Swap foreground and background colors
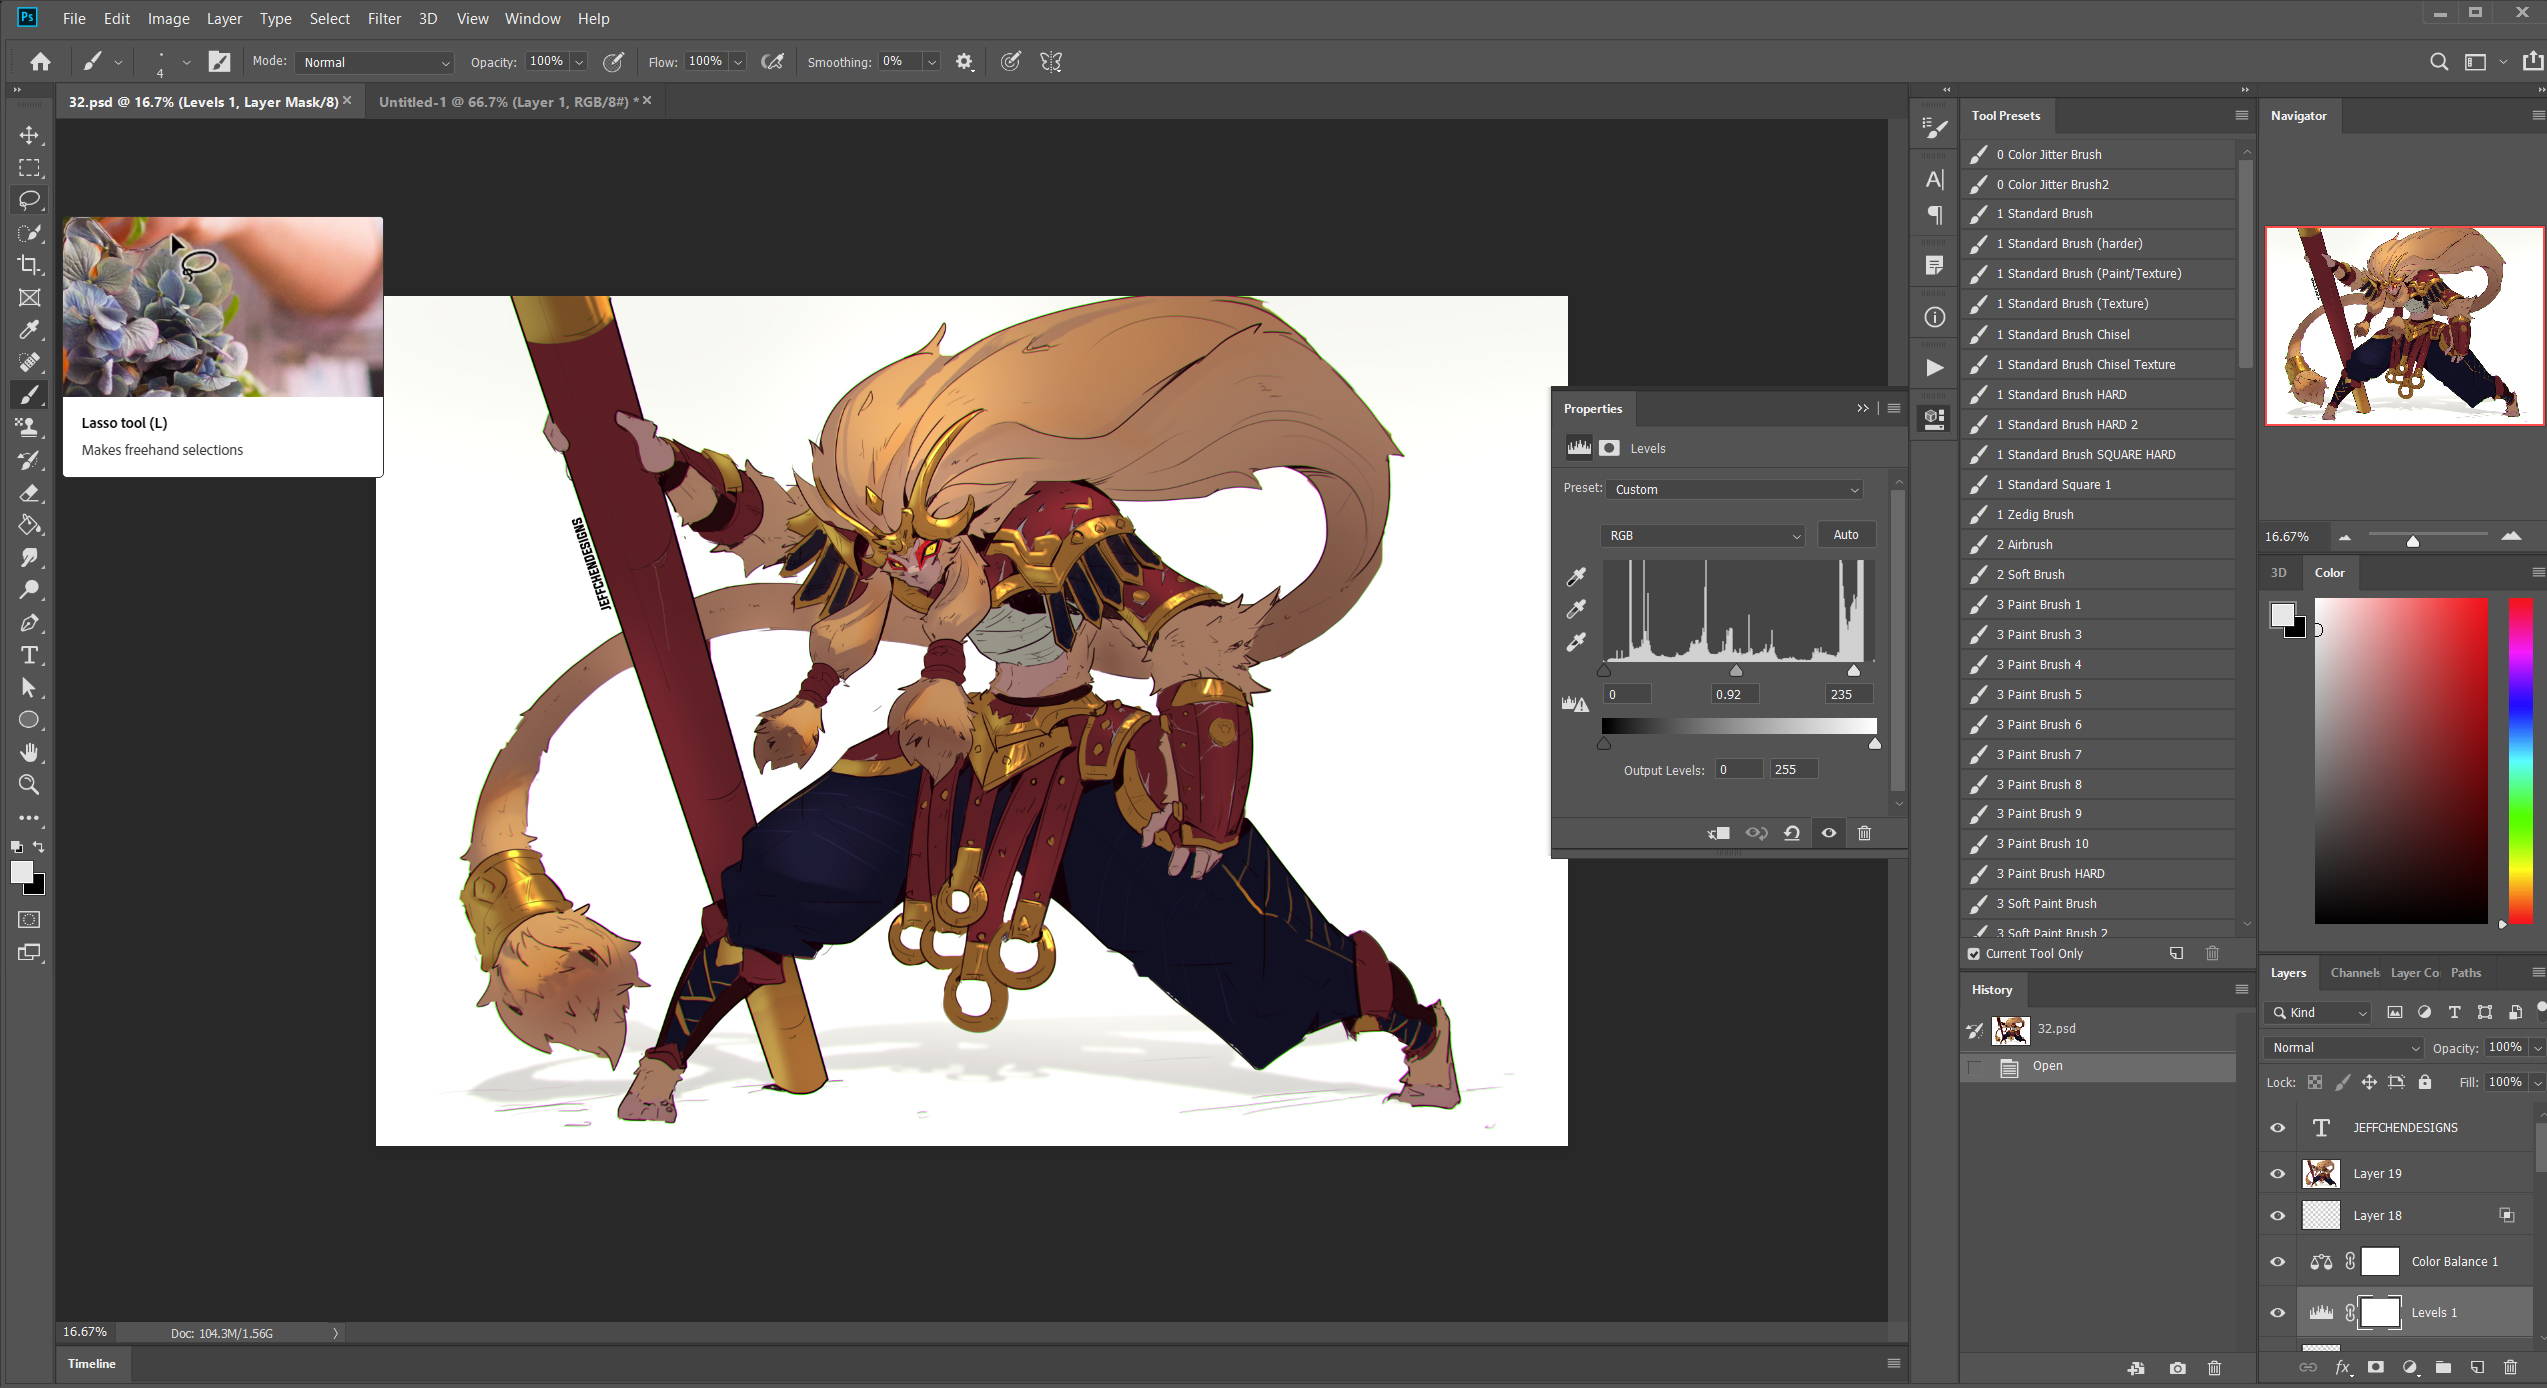 pos(38,847)
